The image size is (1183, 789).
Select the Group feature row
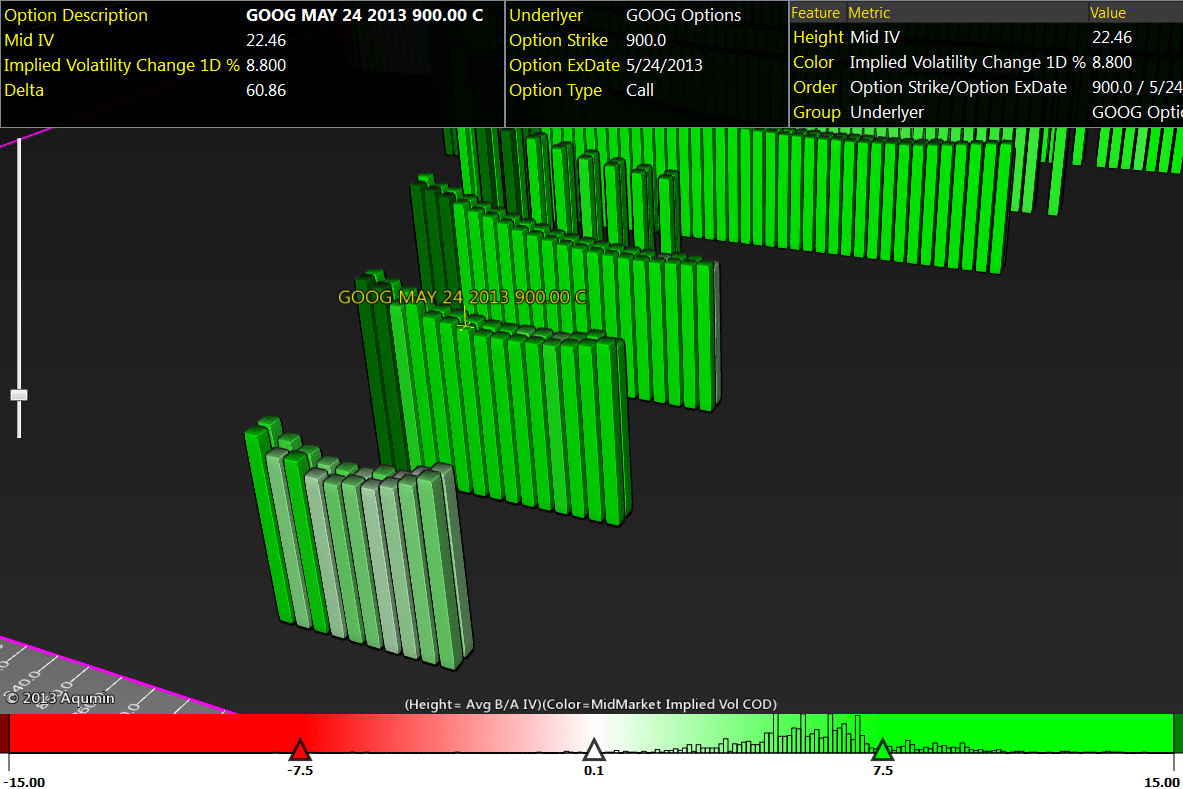point(816,112)
